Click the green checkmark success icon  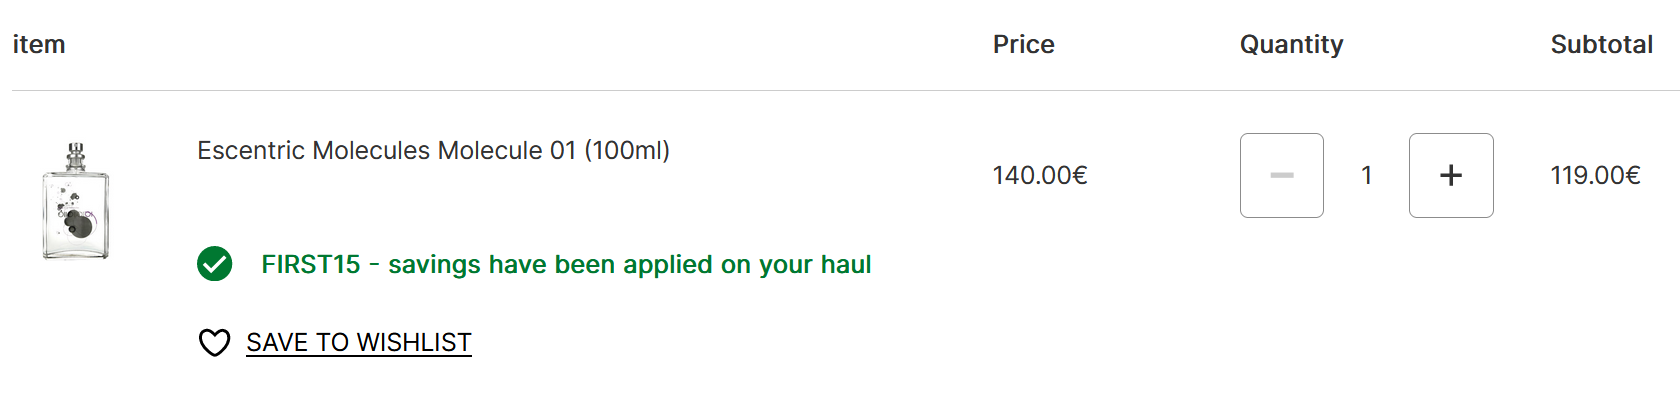215,264
